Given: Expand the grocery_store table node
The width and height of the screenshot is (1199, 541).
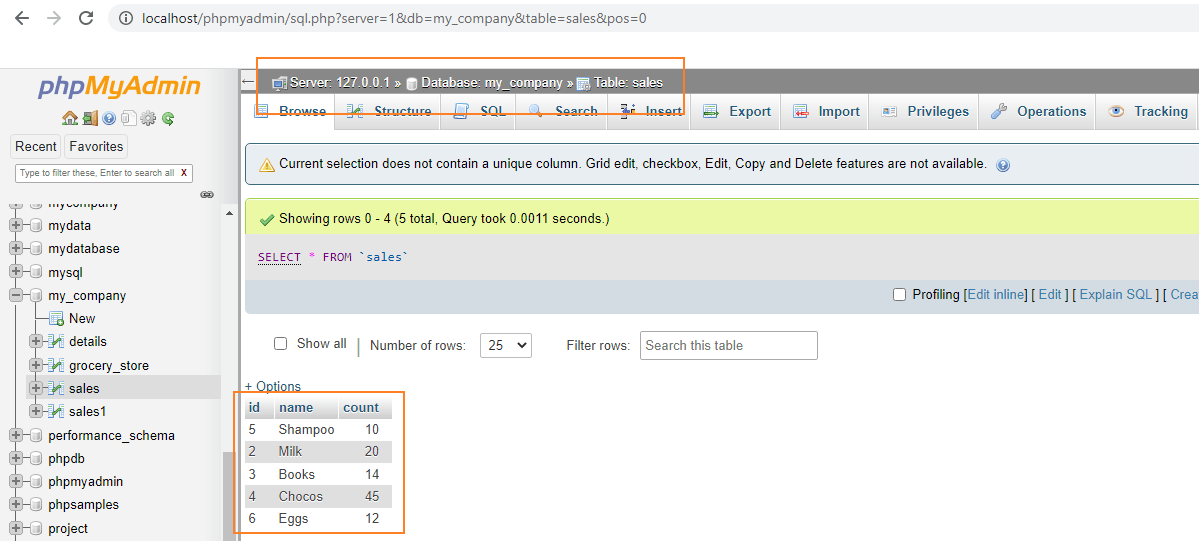Looking at the screenshot, I should [x=35, y=365].
